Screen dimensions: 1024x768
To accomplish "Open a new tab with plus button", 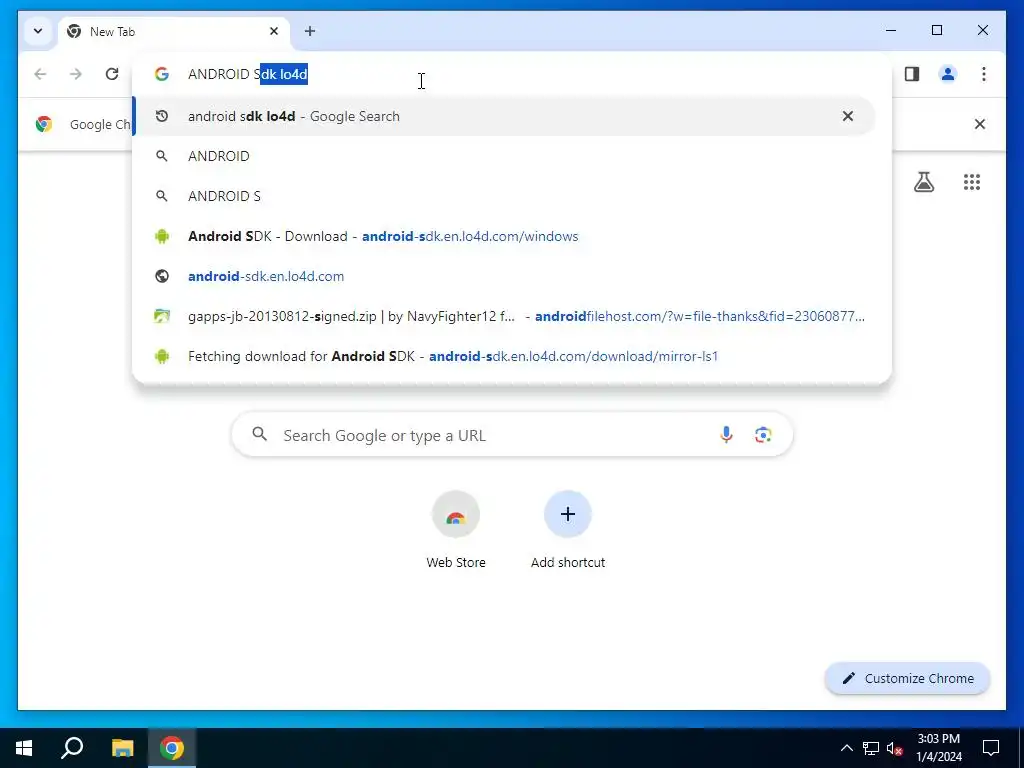I will pyautogui.click(x=310, y=31).
